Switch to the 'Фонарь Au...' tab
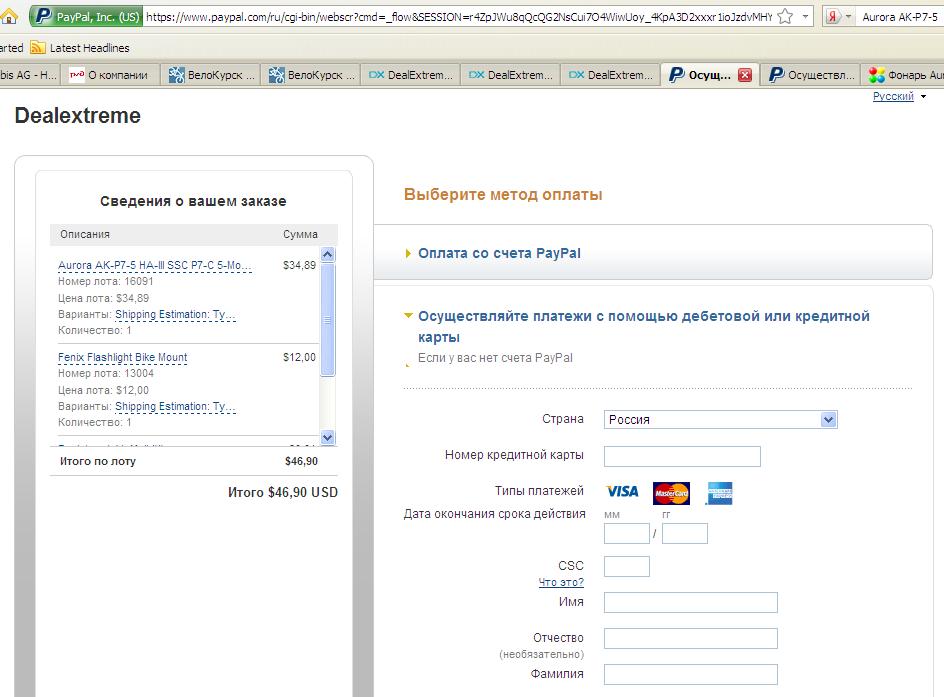Screen dimensions: 944x697 click(x=903, y=75)
